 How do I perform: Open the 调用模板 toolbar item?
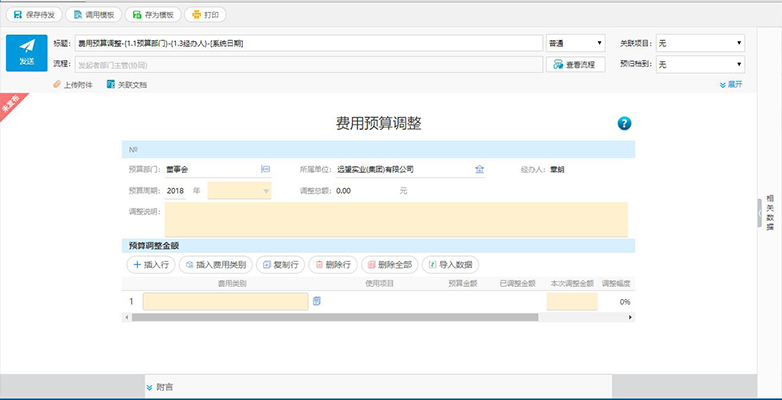[x=93, y=15]
